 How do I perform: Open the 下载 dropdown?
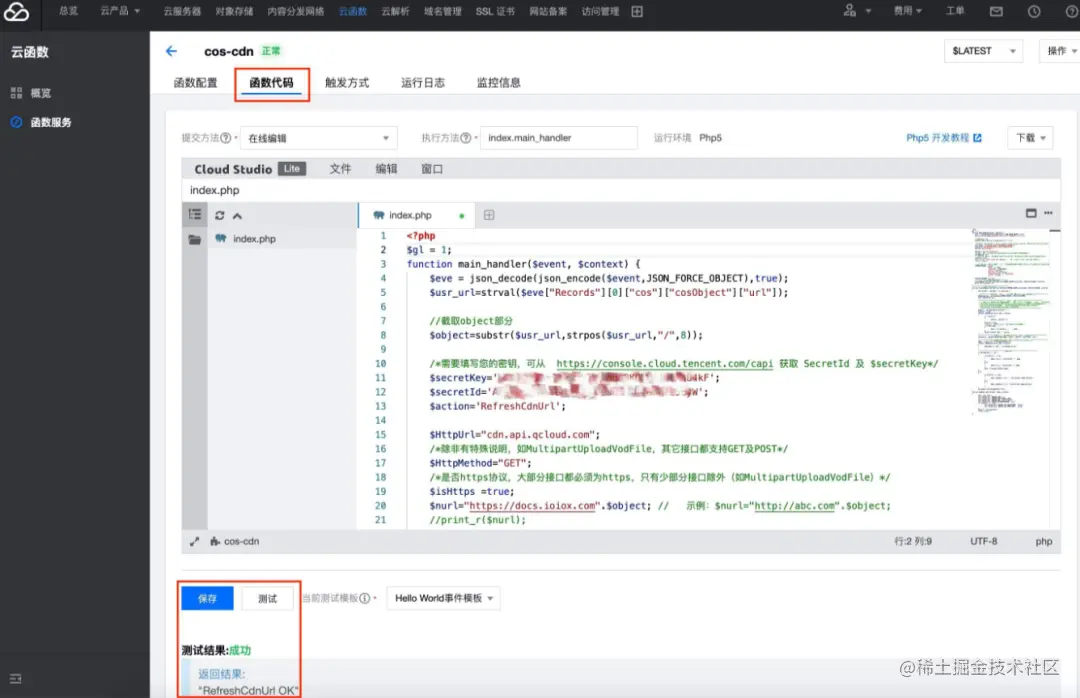pos(1030,138)
